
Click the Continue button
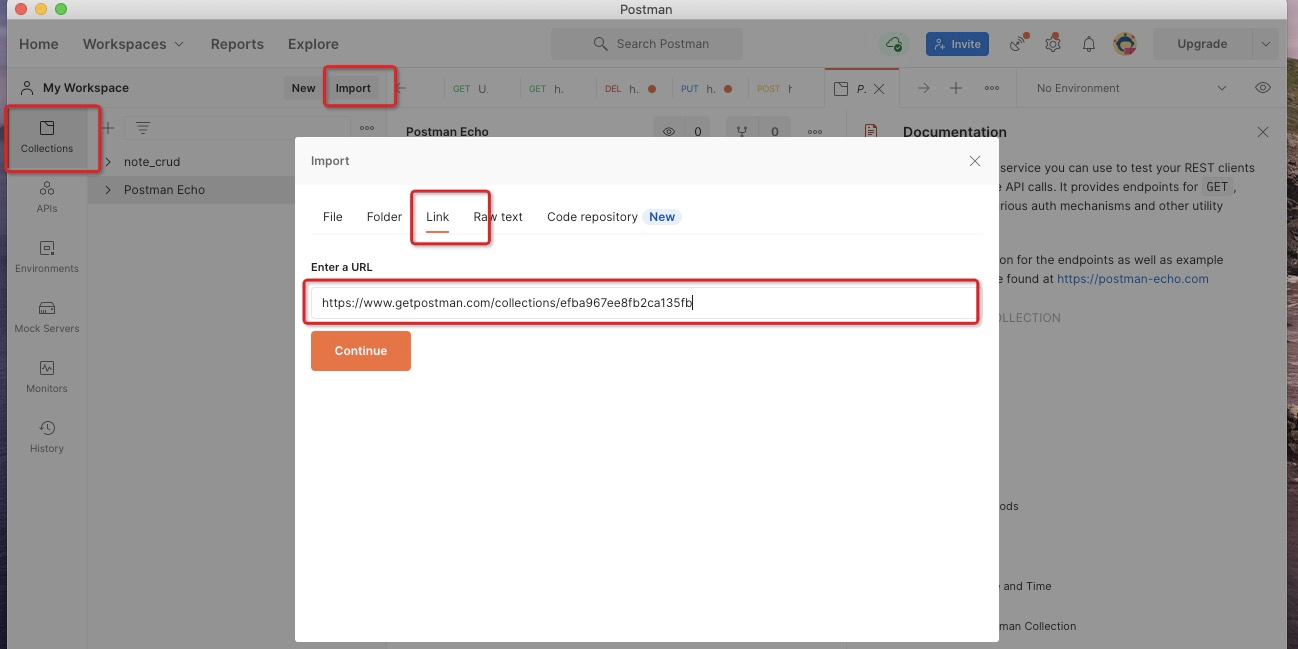361,351
